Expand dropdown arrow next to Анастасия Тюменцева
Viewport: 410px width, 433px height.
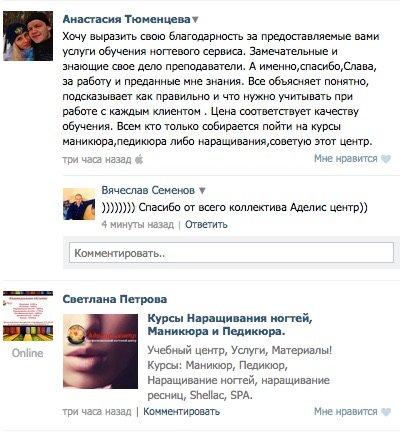(195, 20)
